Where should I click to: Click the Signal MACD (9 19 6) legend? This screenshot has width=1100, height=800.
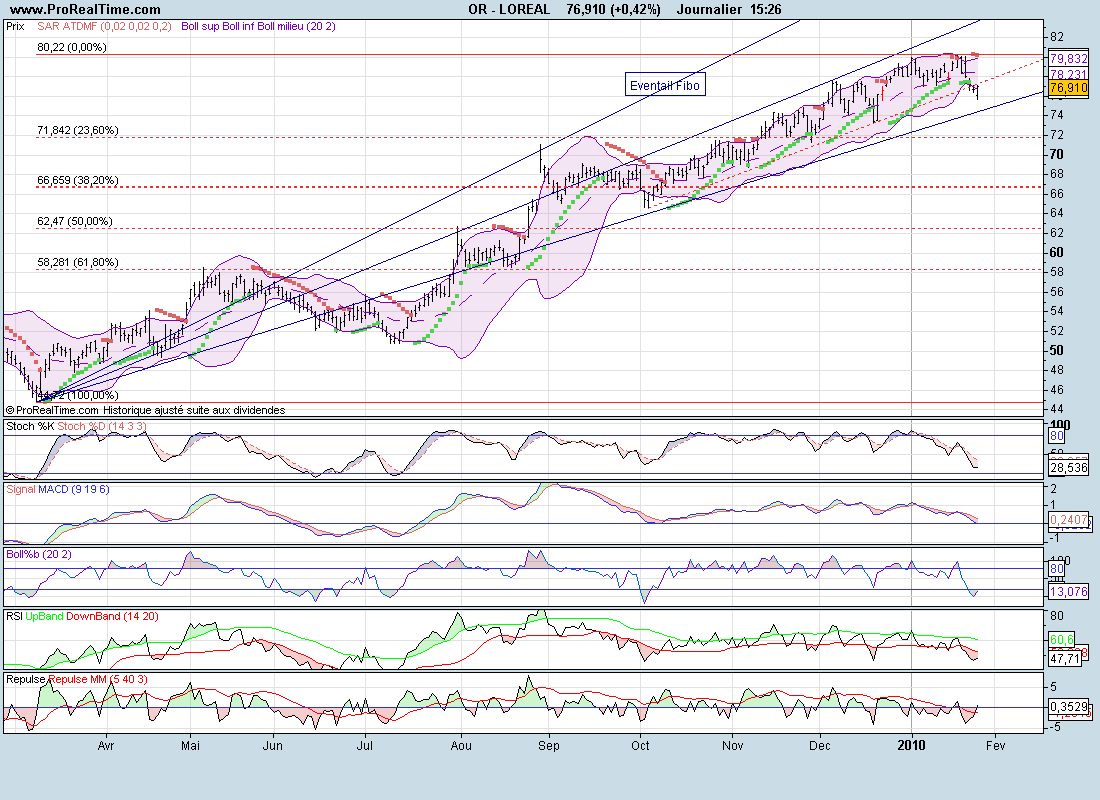click(58, 489)
